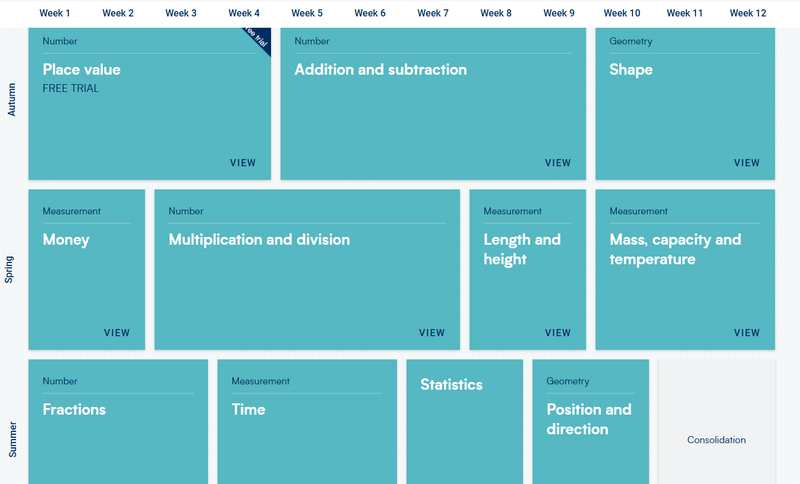The width and height of the screenshot is (800, 484).
Task: Open VIEW for Mass, capacity and temperature
Action: pos(747,333)
